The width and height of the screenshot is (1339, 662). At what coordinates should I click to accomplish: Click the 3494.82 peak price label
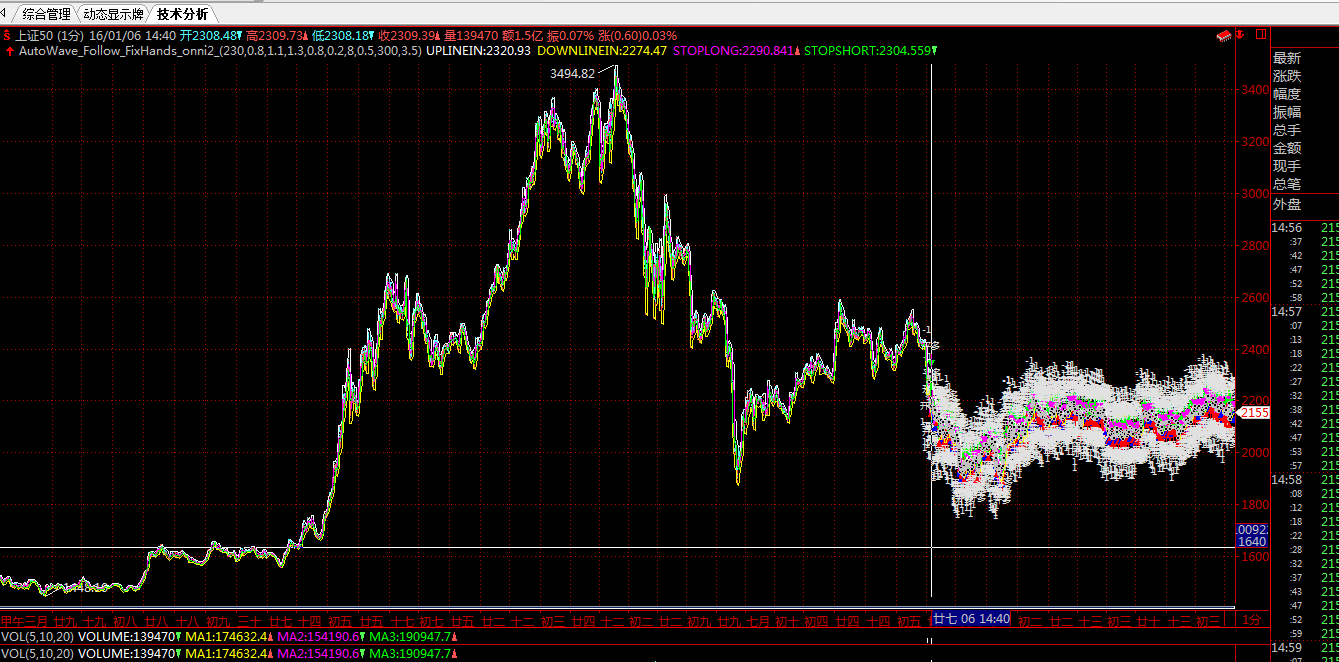tap(572, 73)
